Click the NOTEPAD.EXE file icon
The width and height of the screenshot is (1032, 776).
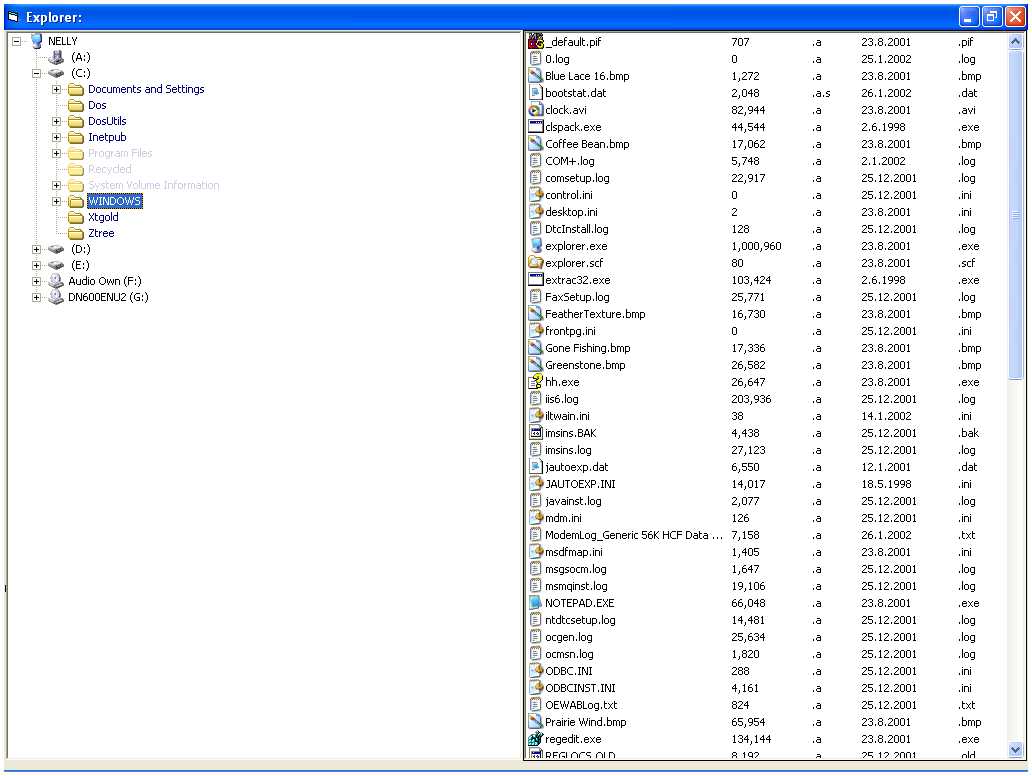(535, 603)
